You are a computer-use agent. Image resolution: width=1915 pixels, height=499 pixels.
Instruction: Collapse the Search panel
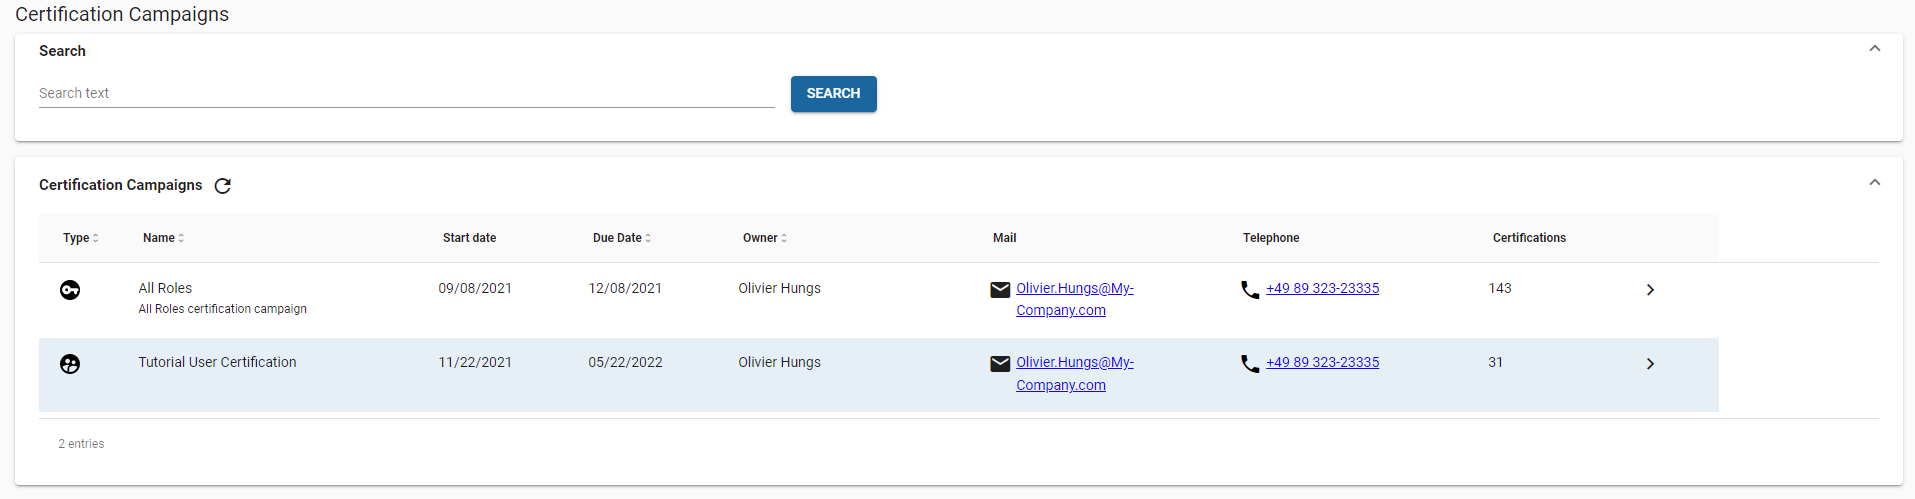coord(1875,49)
